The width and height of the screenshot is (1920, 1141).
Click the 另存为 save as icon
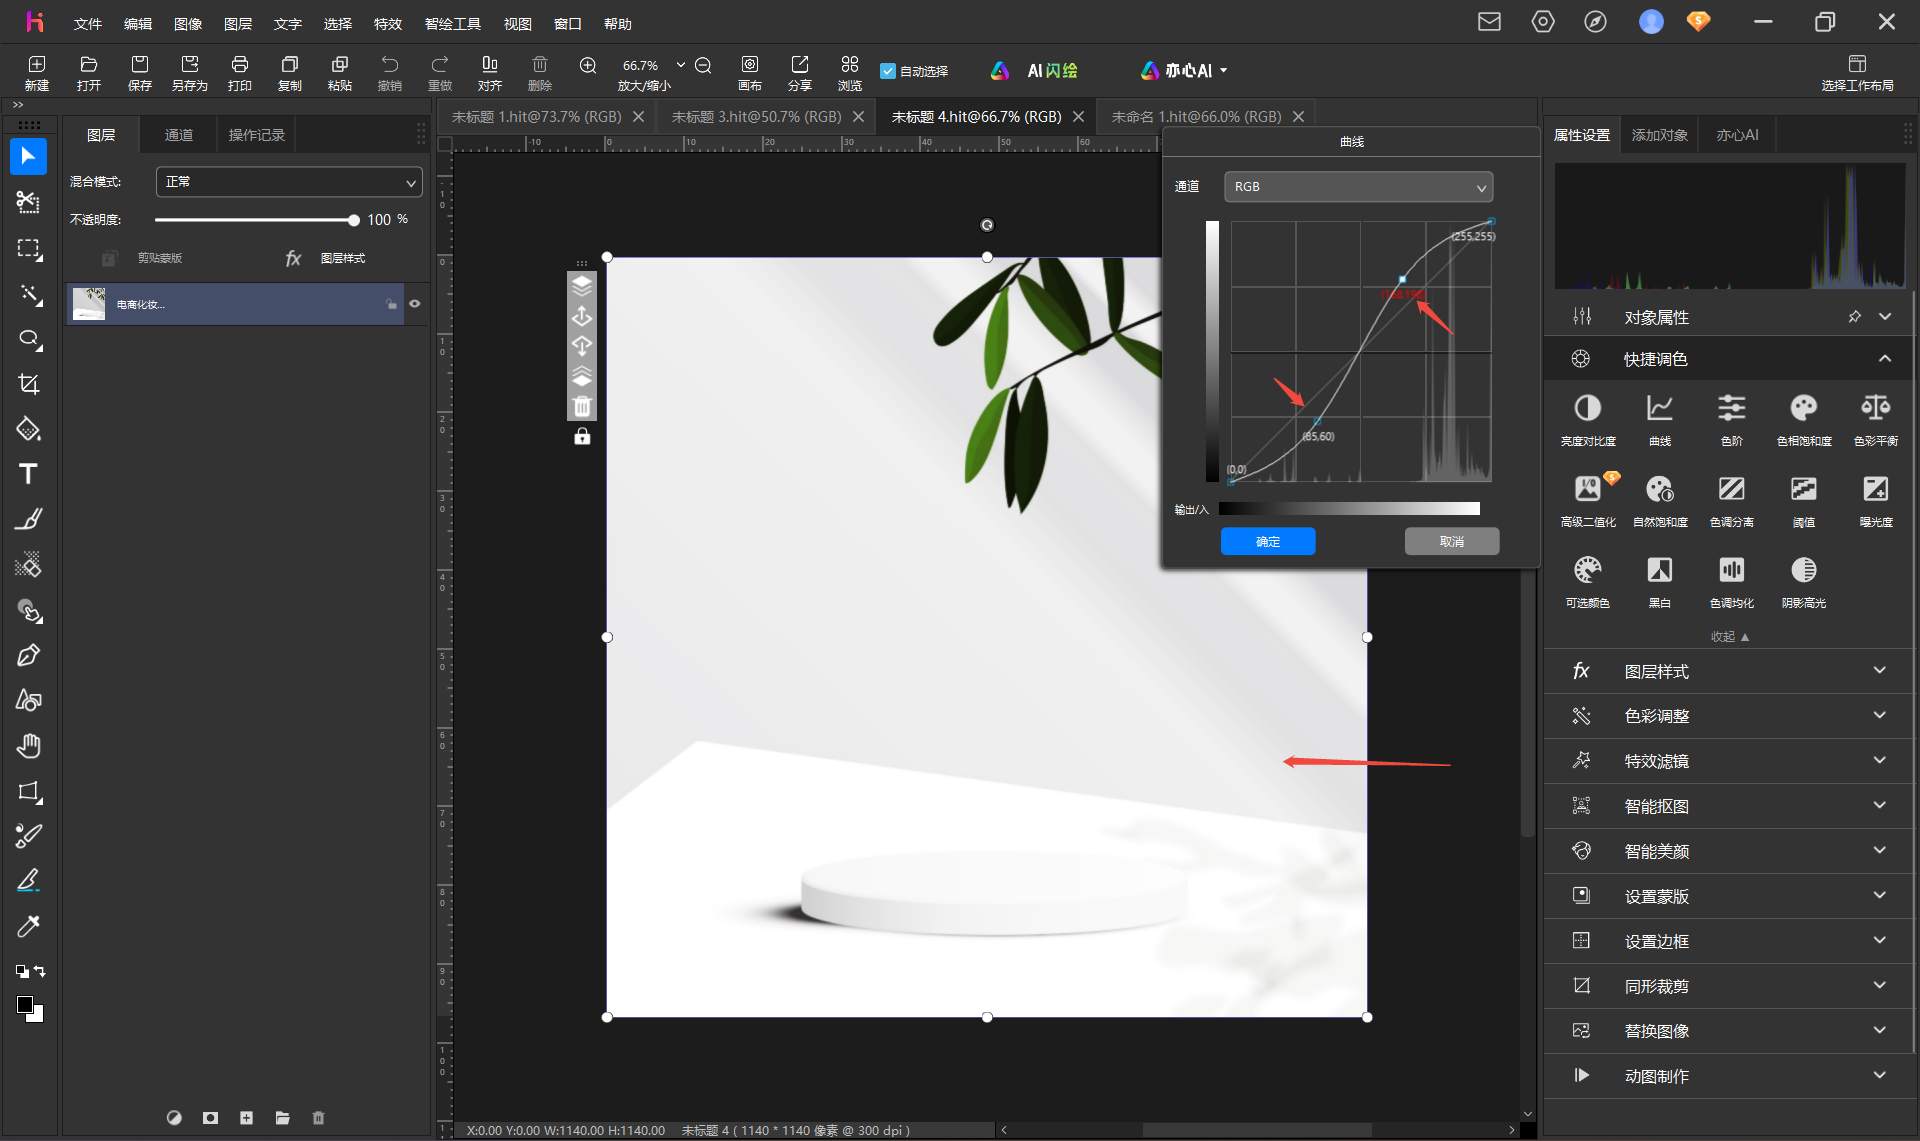(x=190, y=72)
